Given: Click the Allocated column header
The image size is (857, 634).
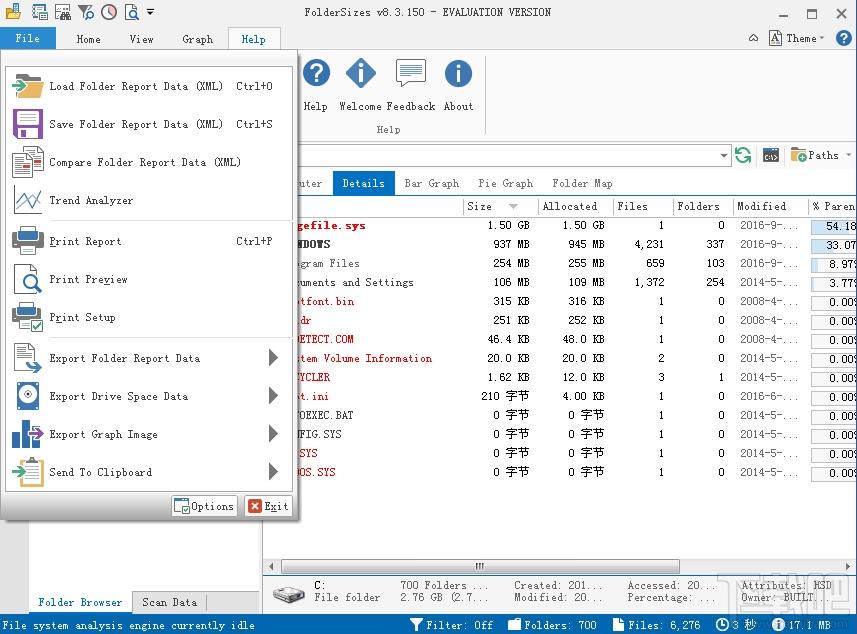Looking at the screenshot, I should (x=575, y=206).
